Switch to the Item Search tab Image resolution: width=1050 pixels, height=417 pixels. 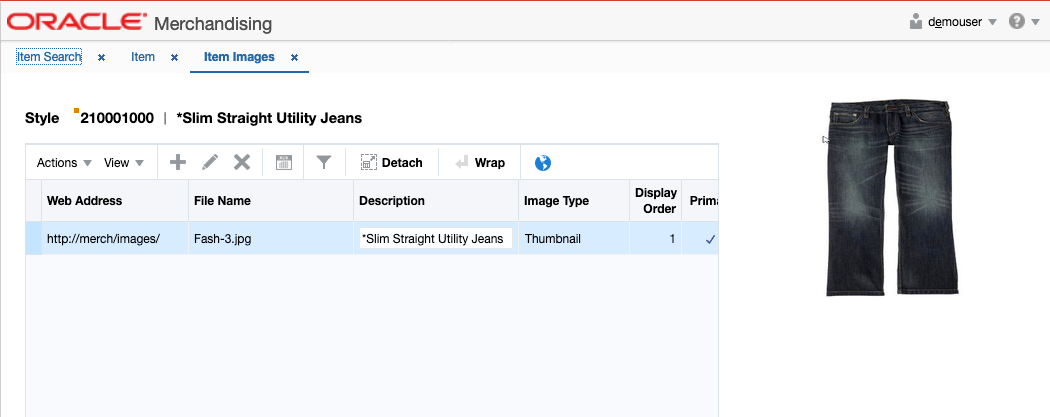pos(49,57)
